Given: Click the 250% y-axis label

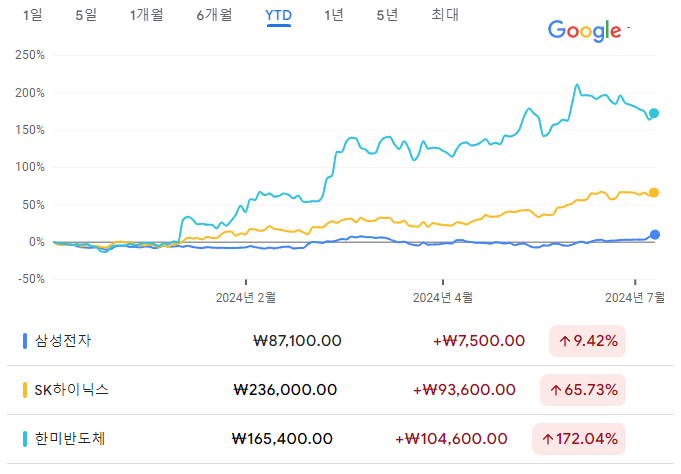Looking at the screenshot, I should (30, 55).
